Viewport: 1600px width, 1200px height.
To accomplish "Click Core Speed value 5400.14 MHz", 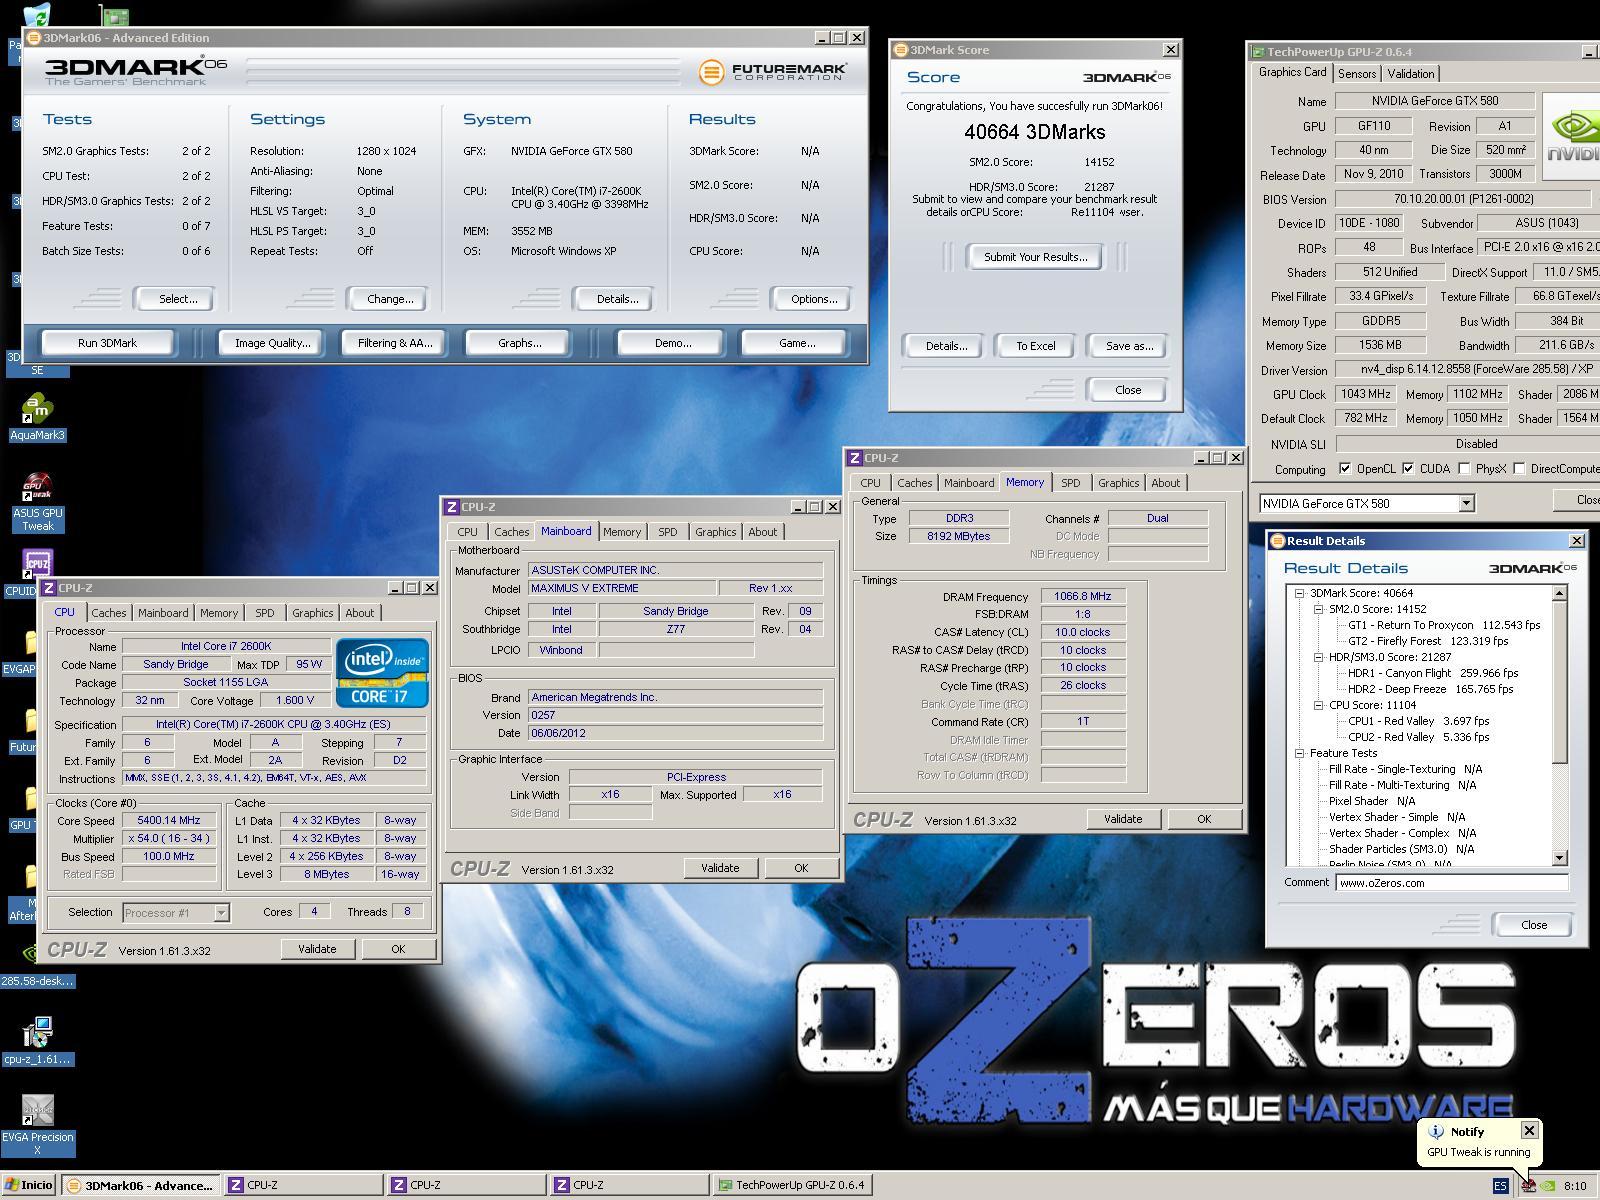I will [169, 820].
